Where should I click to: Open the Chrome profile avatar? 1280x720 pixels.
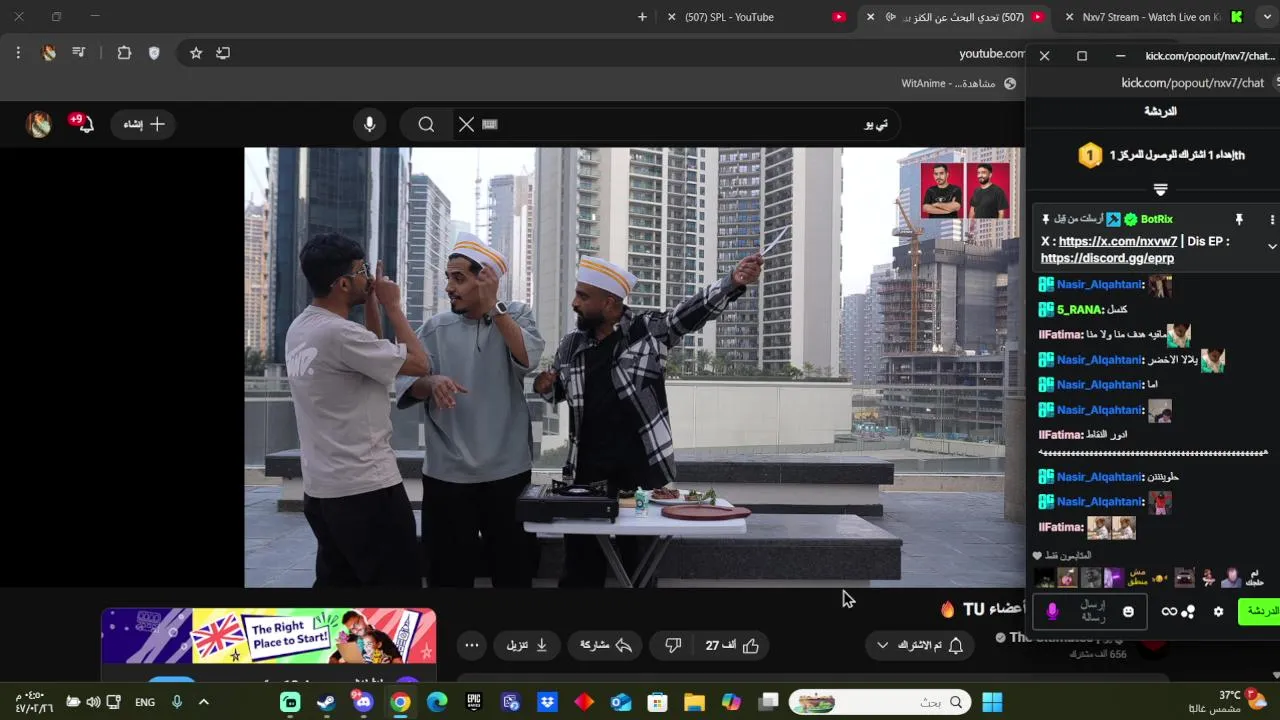[48, 53]
